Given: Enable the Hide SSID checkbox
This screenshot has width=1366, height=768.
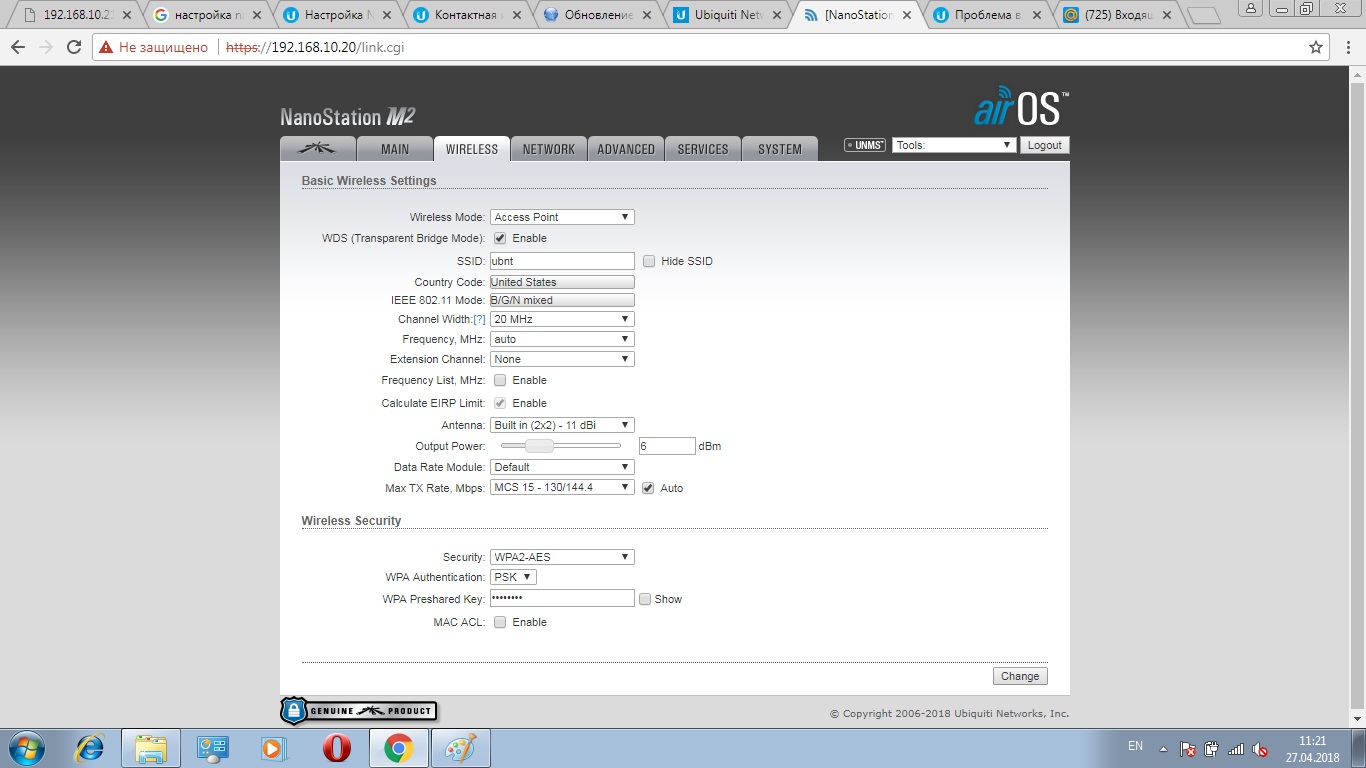Looking at the screenshot, I should point(649,261).
